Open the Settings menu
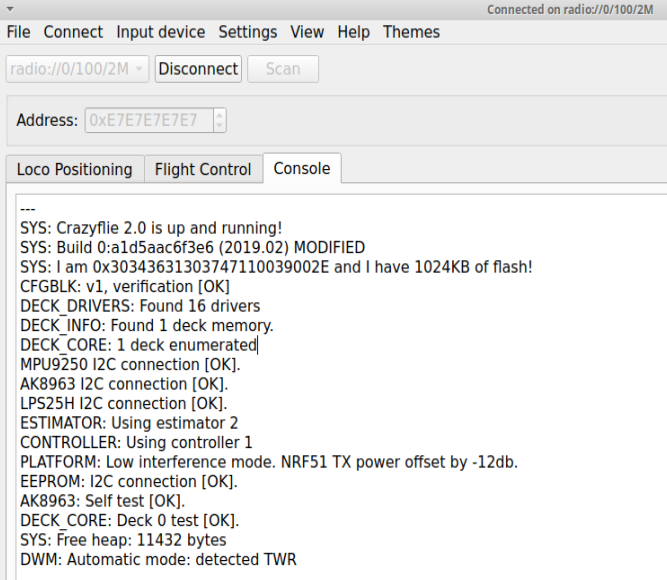The width and height of the screenshot is (667, 580). click(x=250, y=32)
